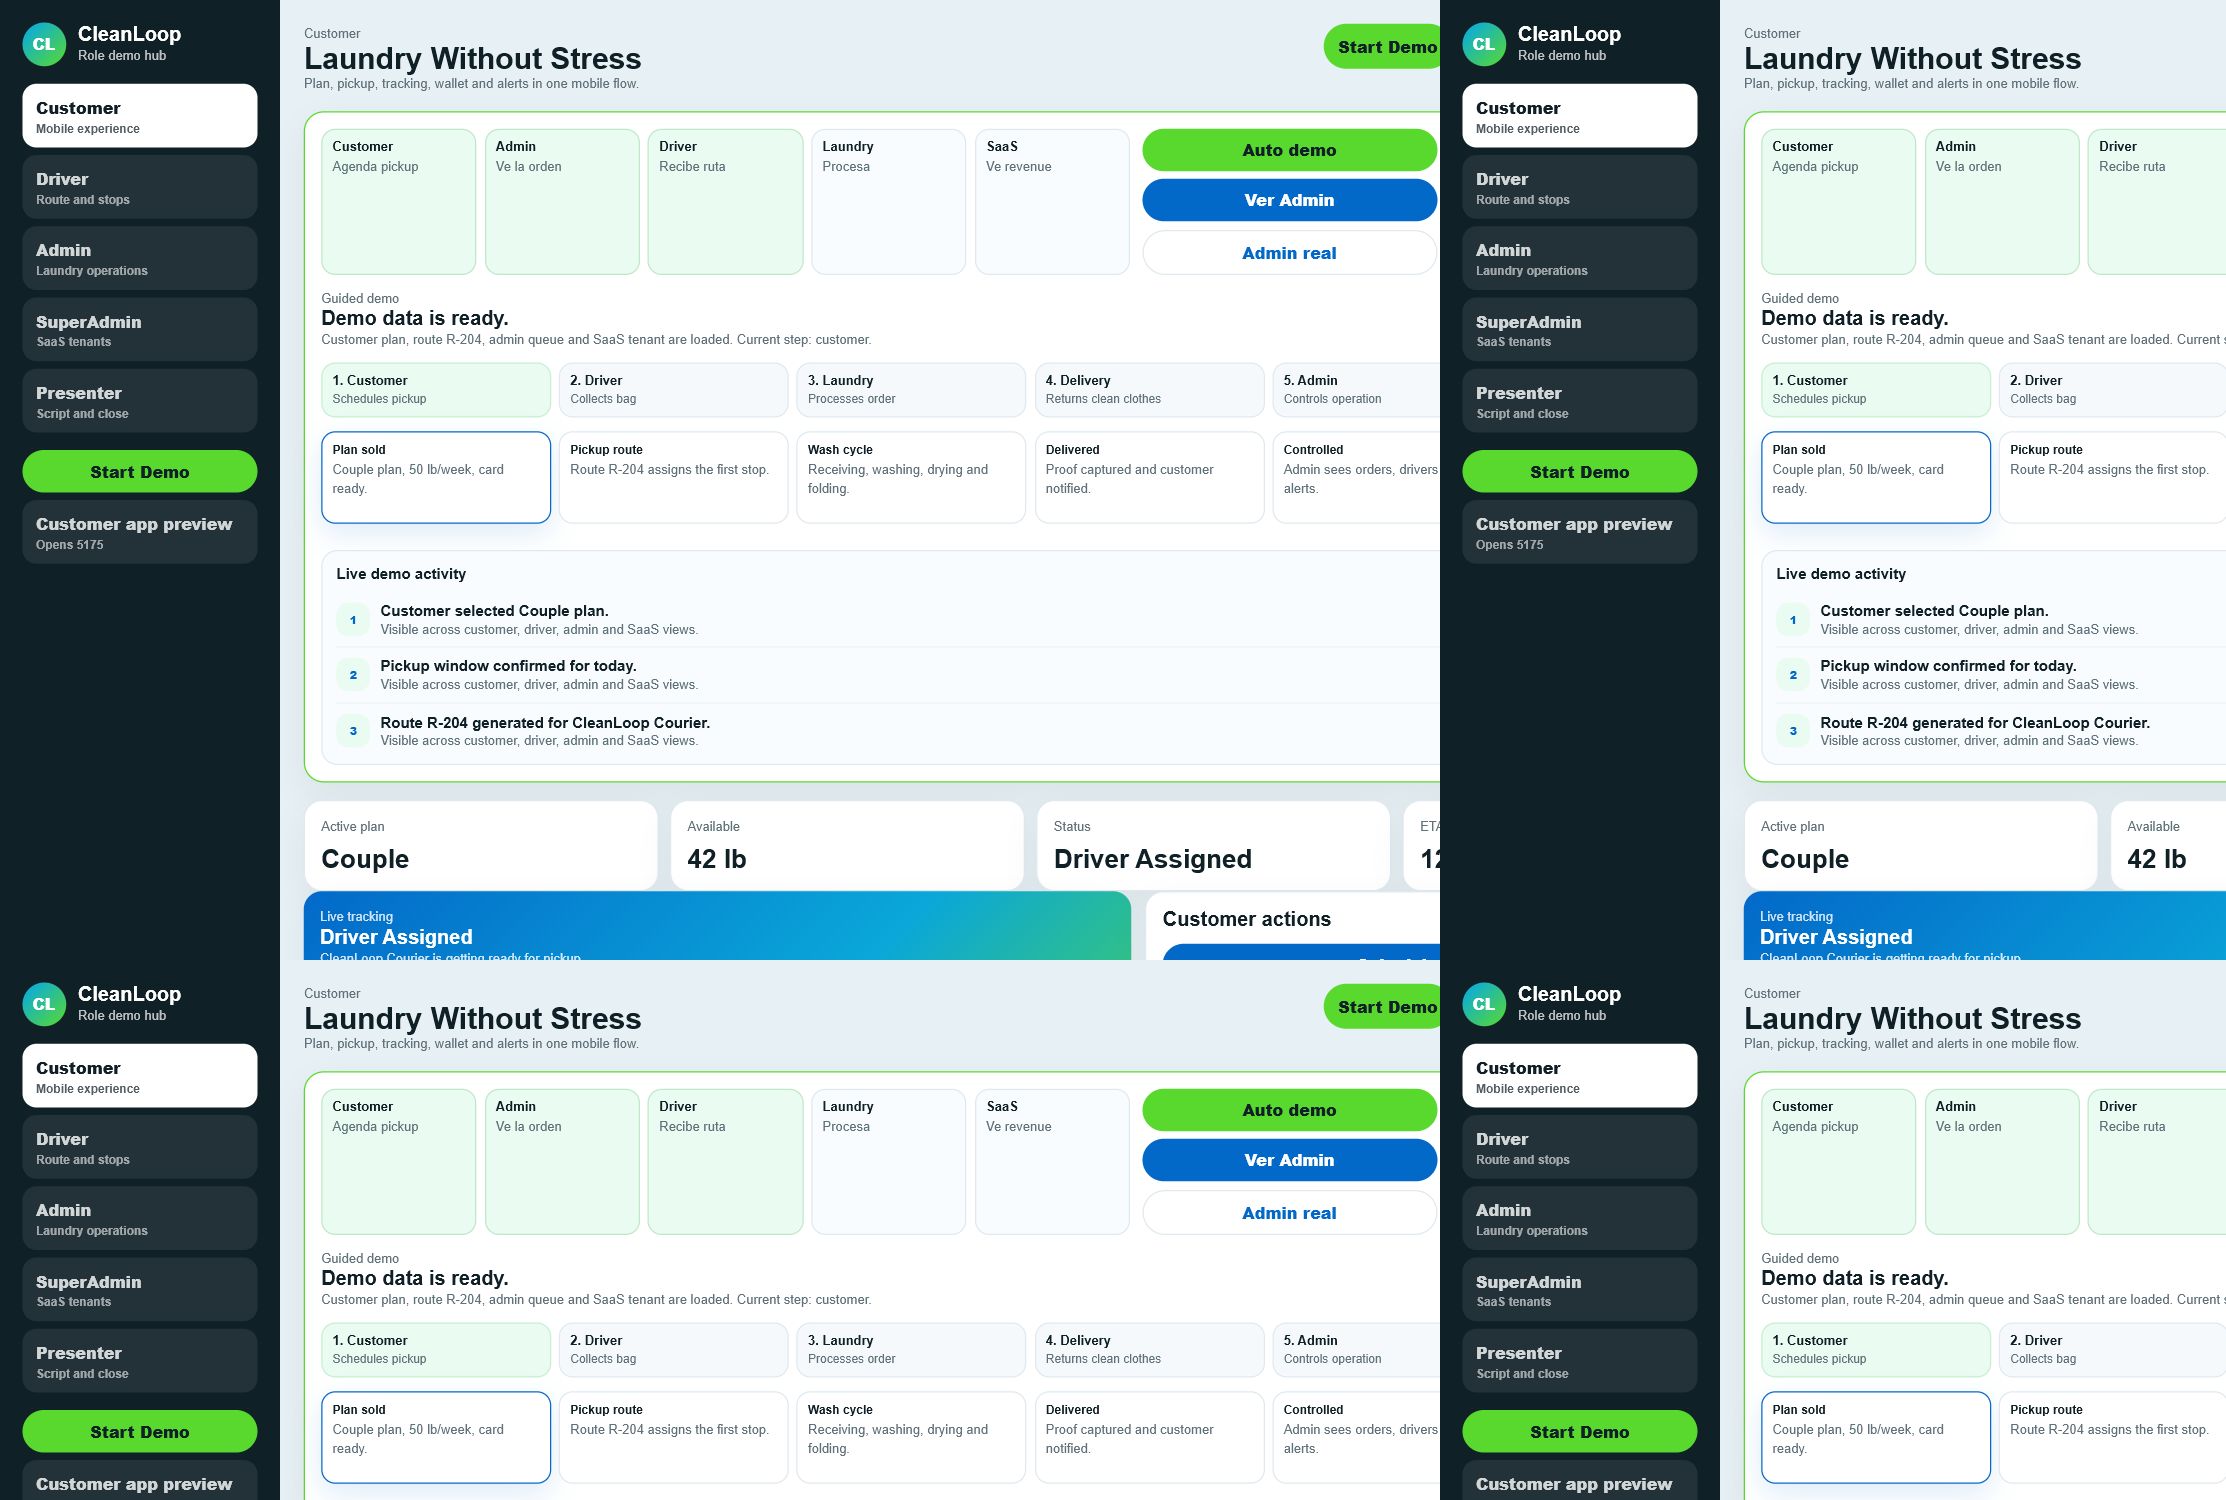2226x1500 pixels.
Task: Click Admin real in the upper-left panel
Action: click(x=1289, y=253)
